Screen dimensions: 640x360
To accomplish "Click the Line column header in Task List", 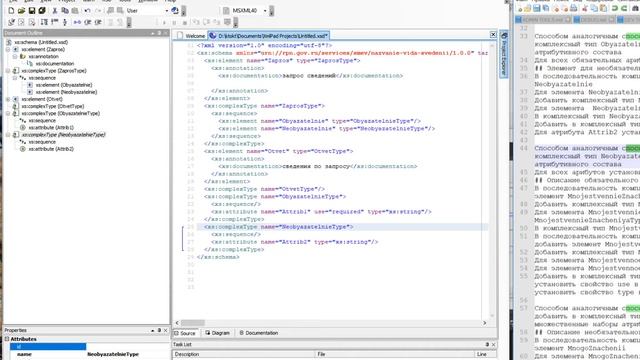I will tap(486, 354).
